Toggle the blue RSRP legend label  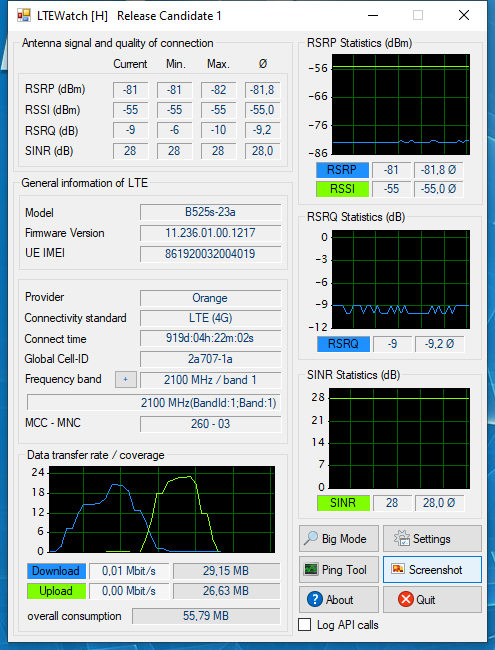(342, 170)
